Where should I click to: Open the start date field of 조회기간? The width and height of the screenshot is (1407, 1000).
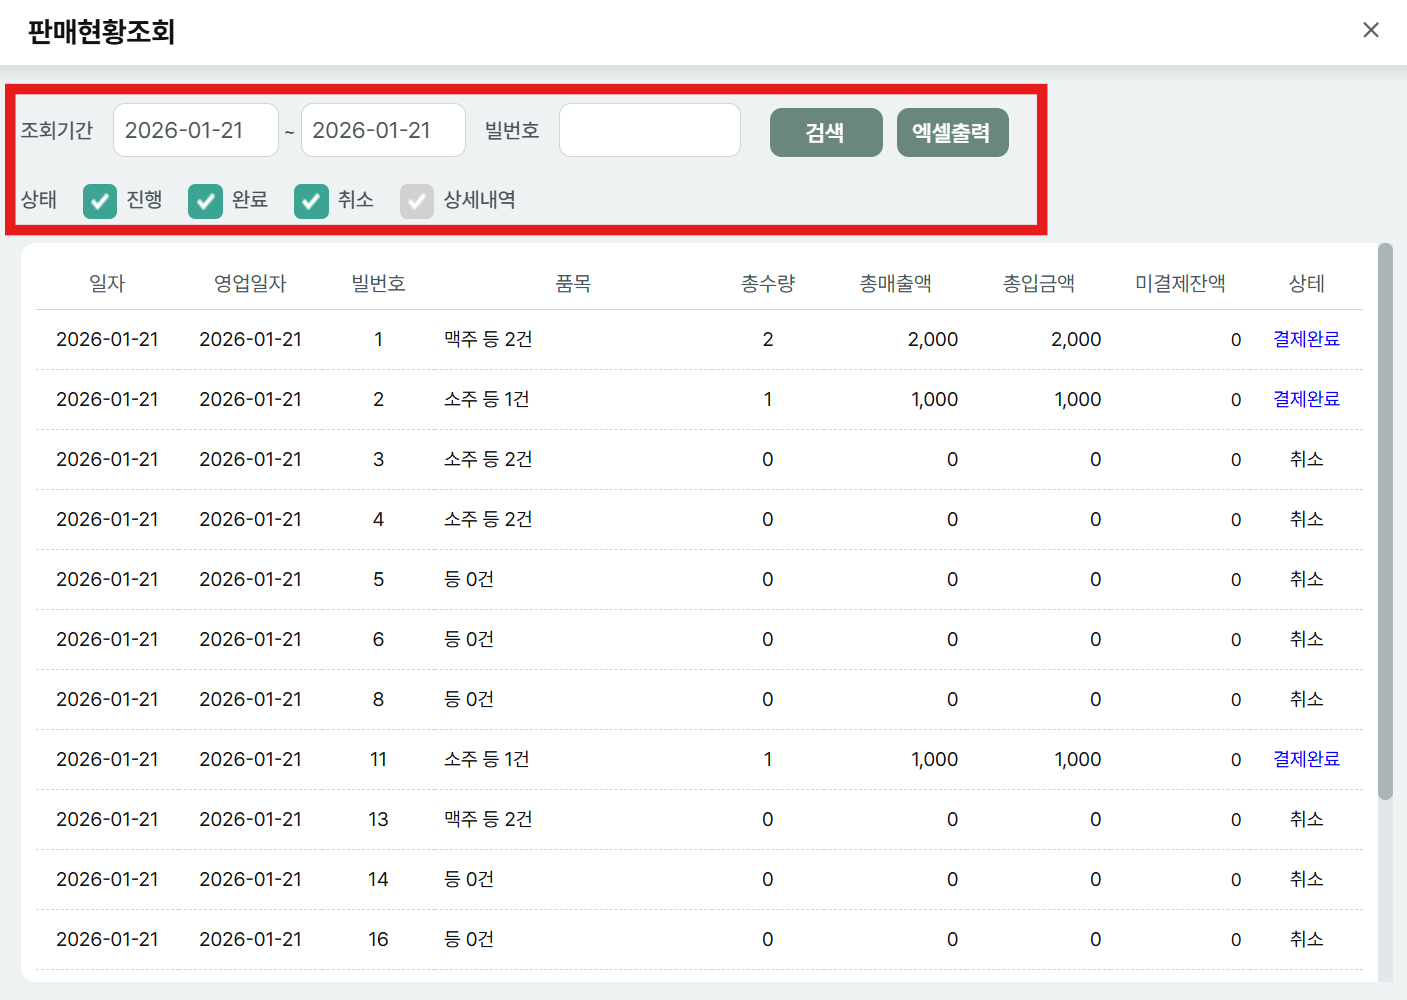click(195, 130)
